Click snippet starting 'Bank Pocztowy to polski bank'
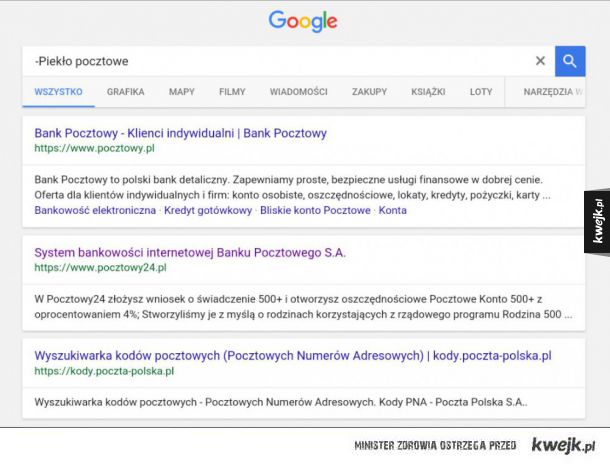 (292, 187)
